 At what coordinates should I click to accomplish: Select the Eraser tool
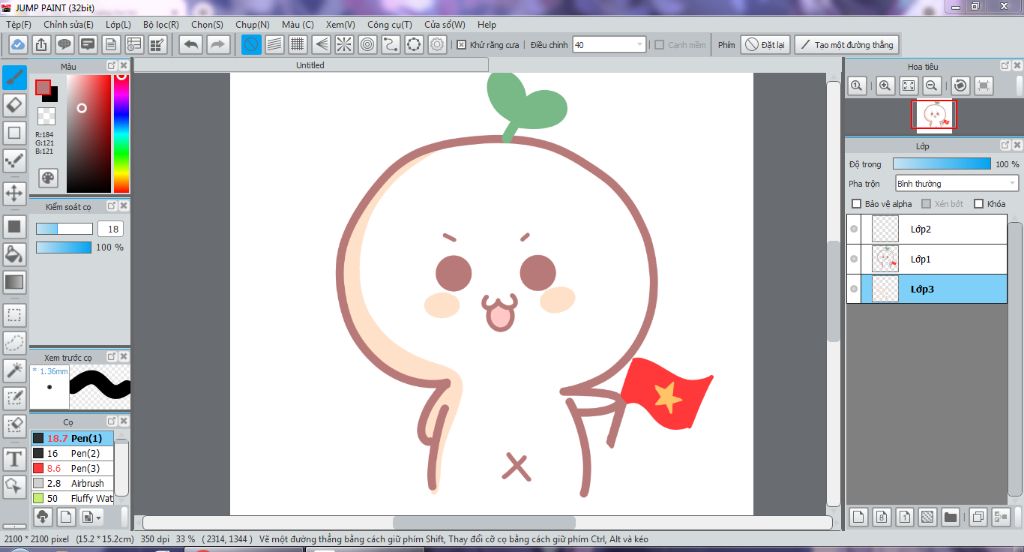click(14, 105)
